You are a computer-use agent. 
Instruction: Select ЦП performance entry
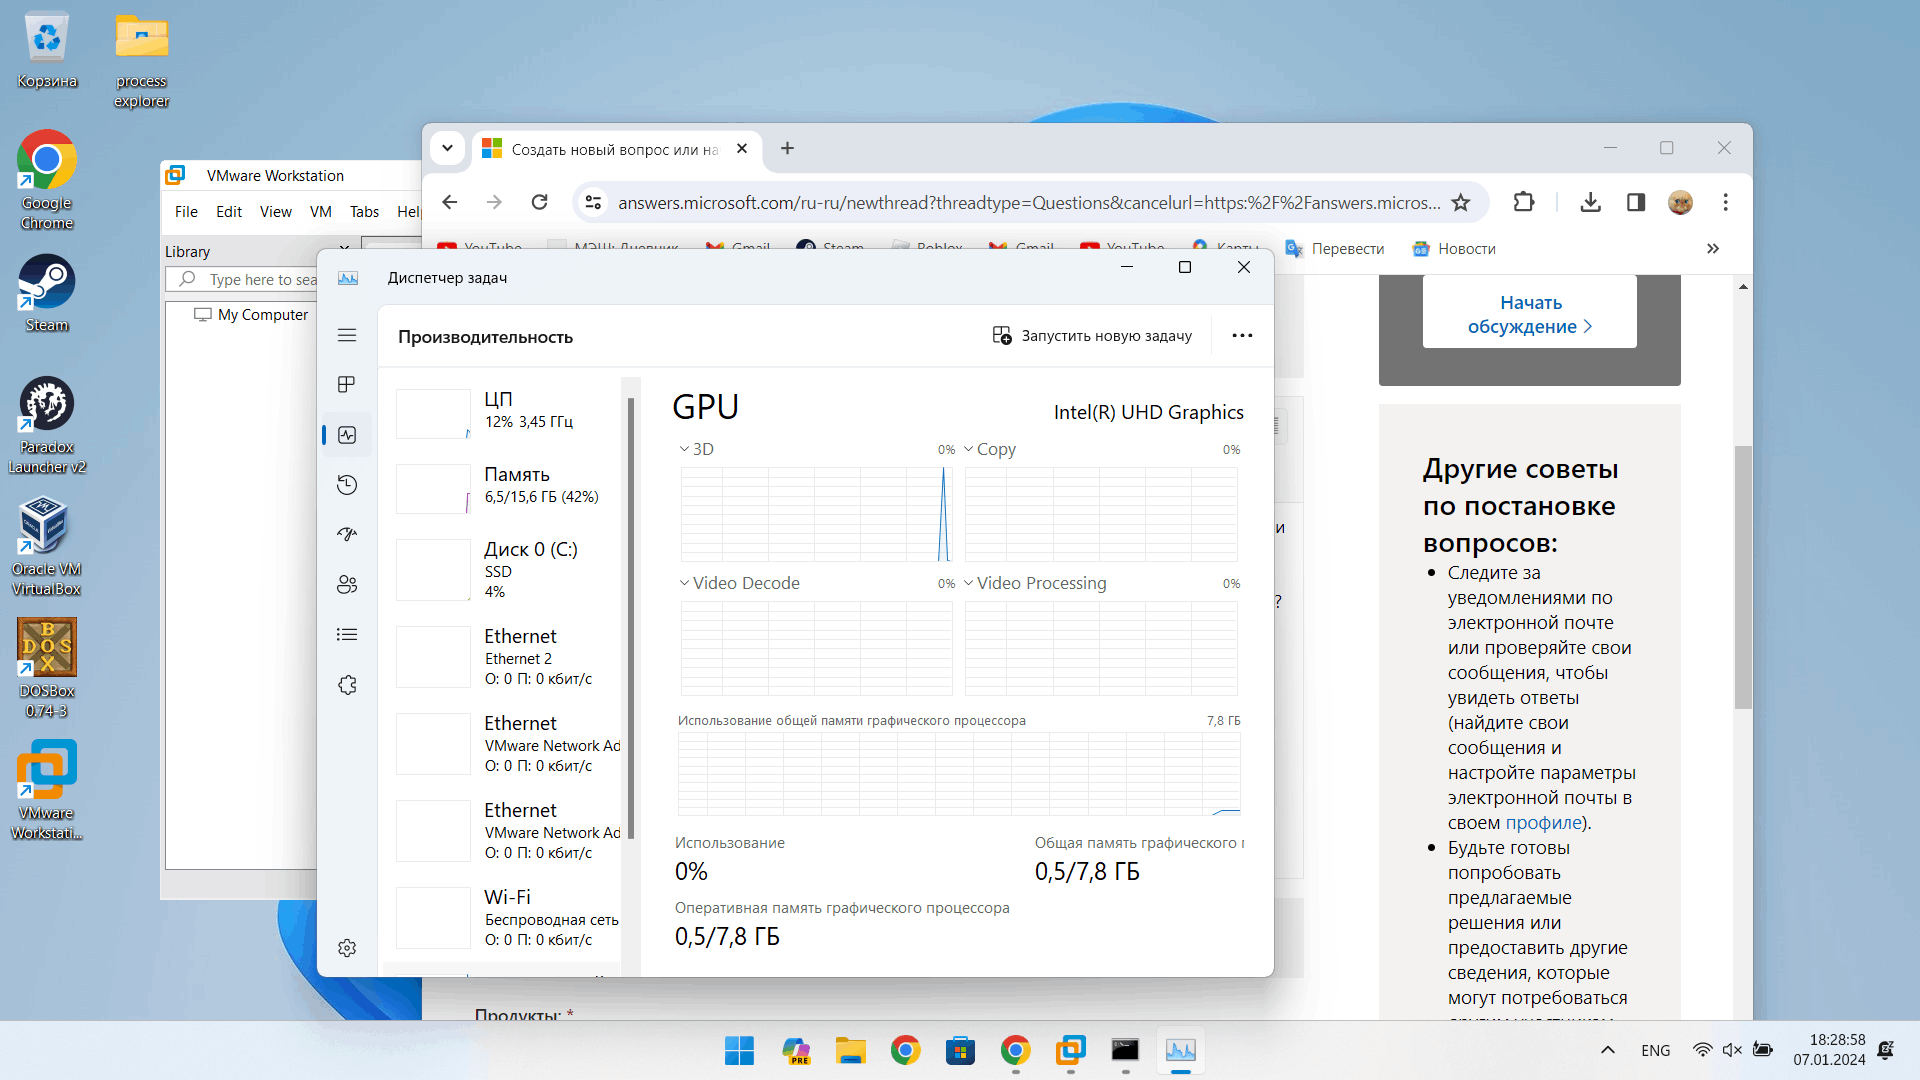[x=507, y=413]
